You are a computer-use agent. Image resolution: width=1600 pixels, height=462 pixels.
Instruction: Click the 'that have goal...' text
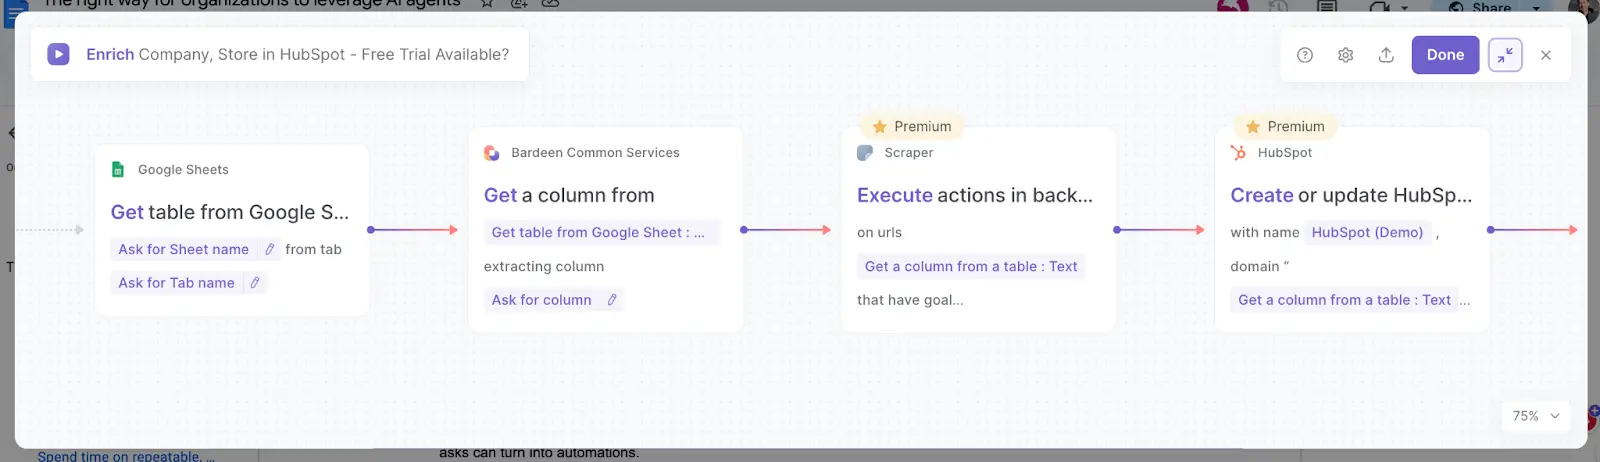[910, 300]
